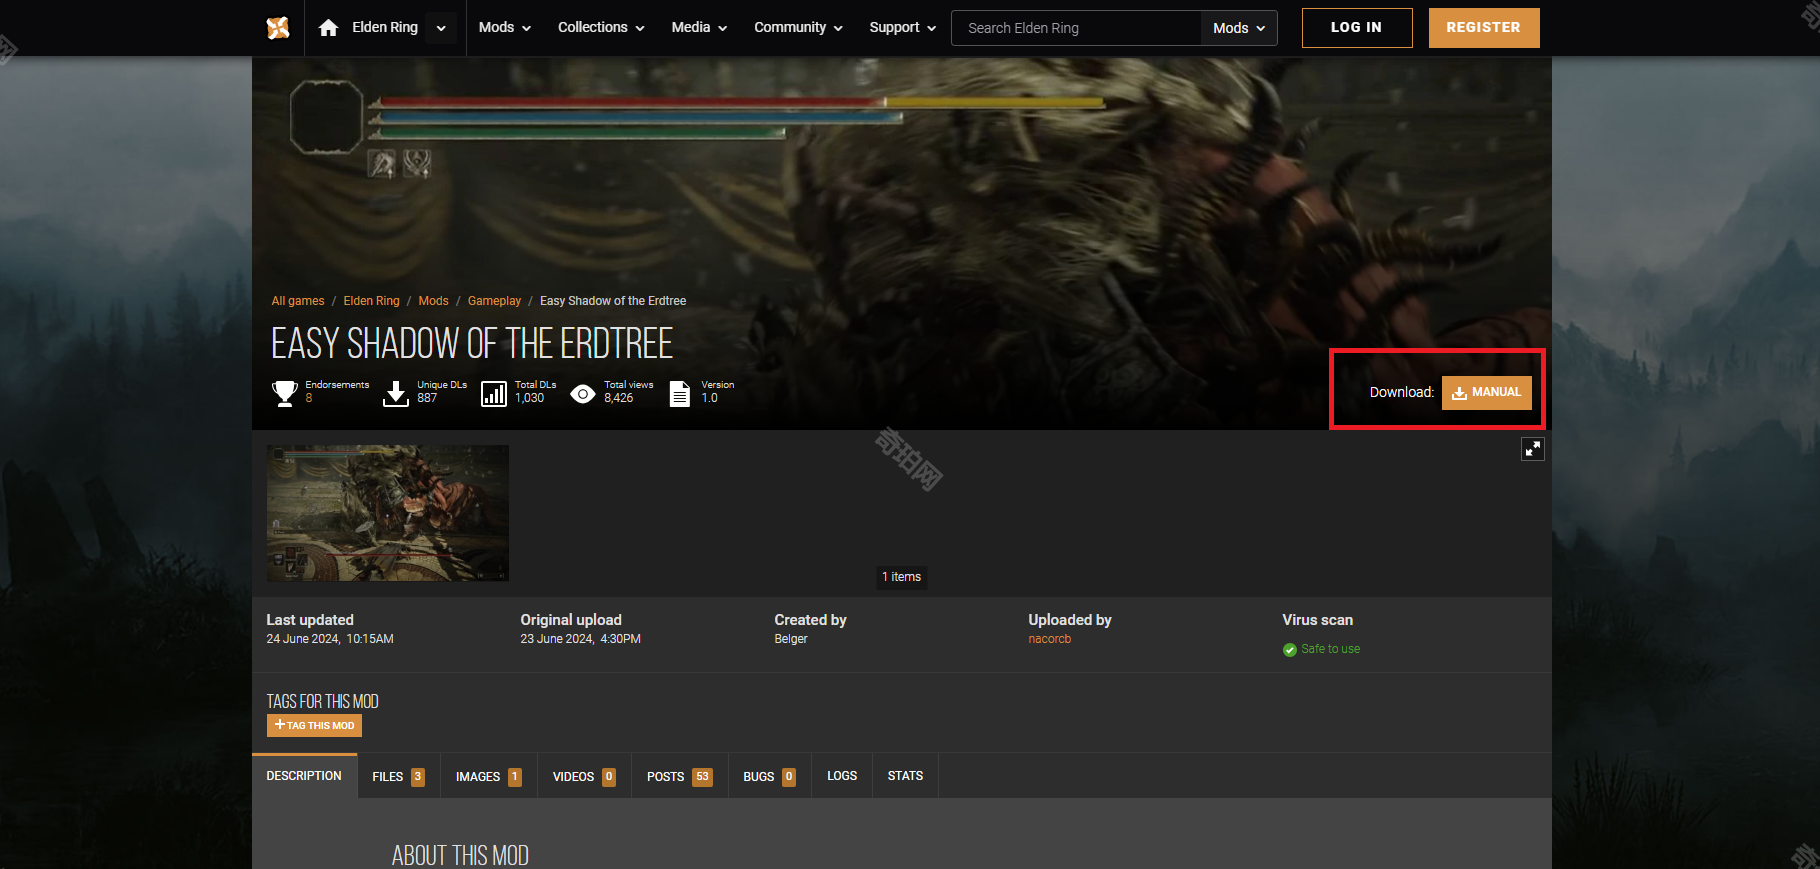Open the Mods navigation menu
This screenshot has height=869, width=1820.
[504, 28]
